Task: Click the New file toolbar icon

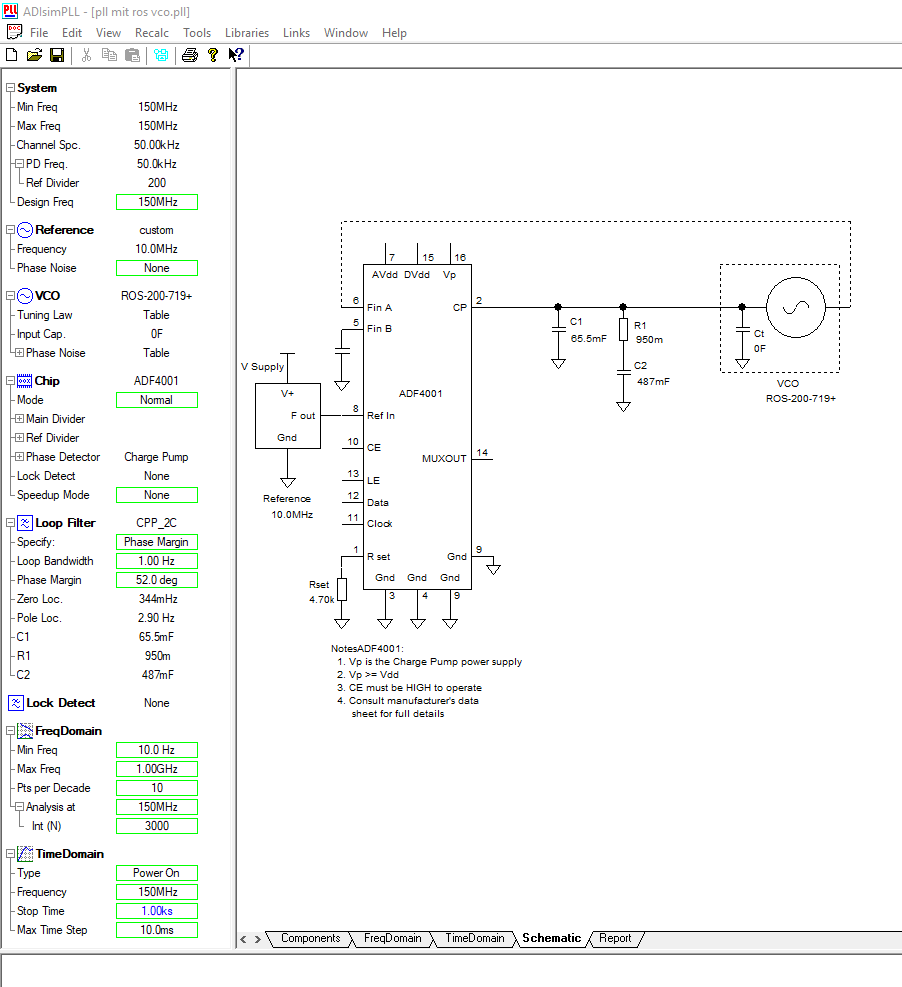Action: coord(11,55)
